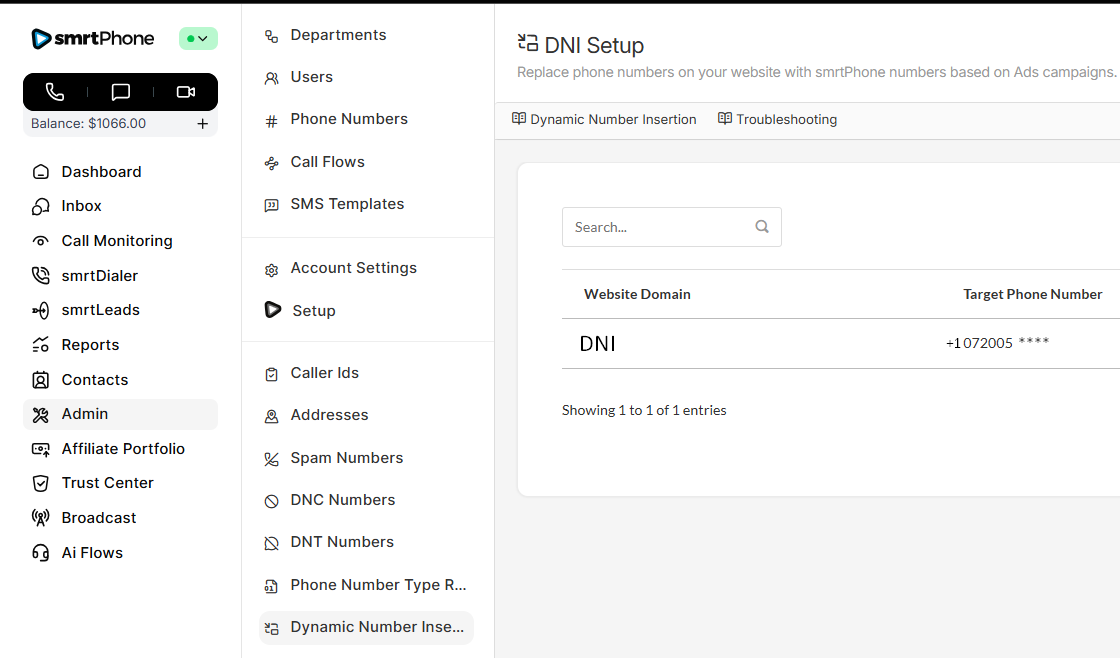
Task: Click the Setup play-arrow icon
Action: (x=272, y=310)
